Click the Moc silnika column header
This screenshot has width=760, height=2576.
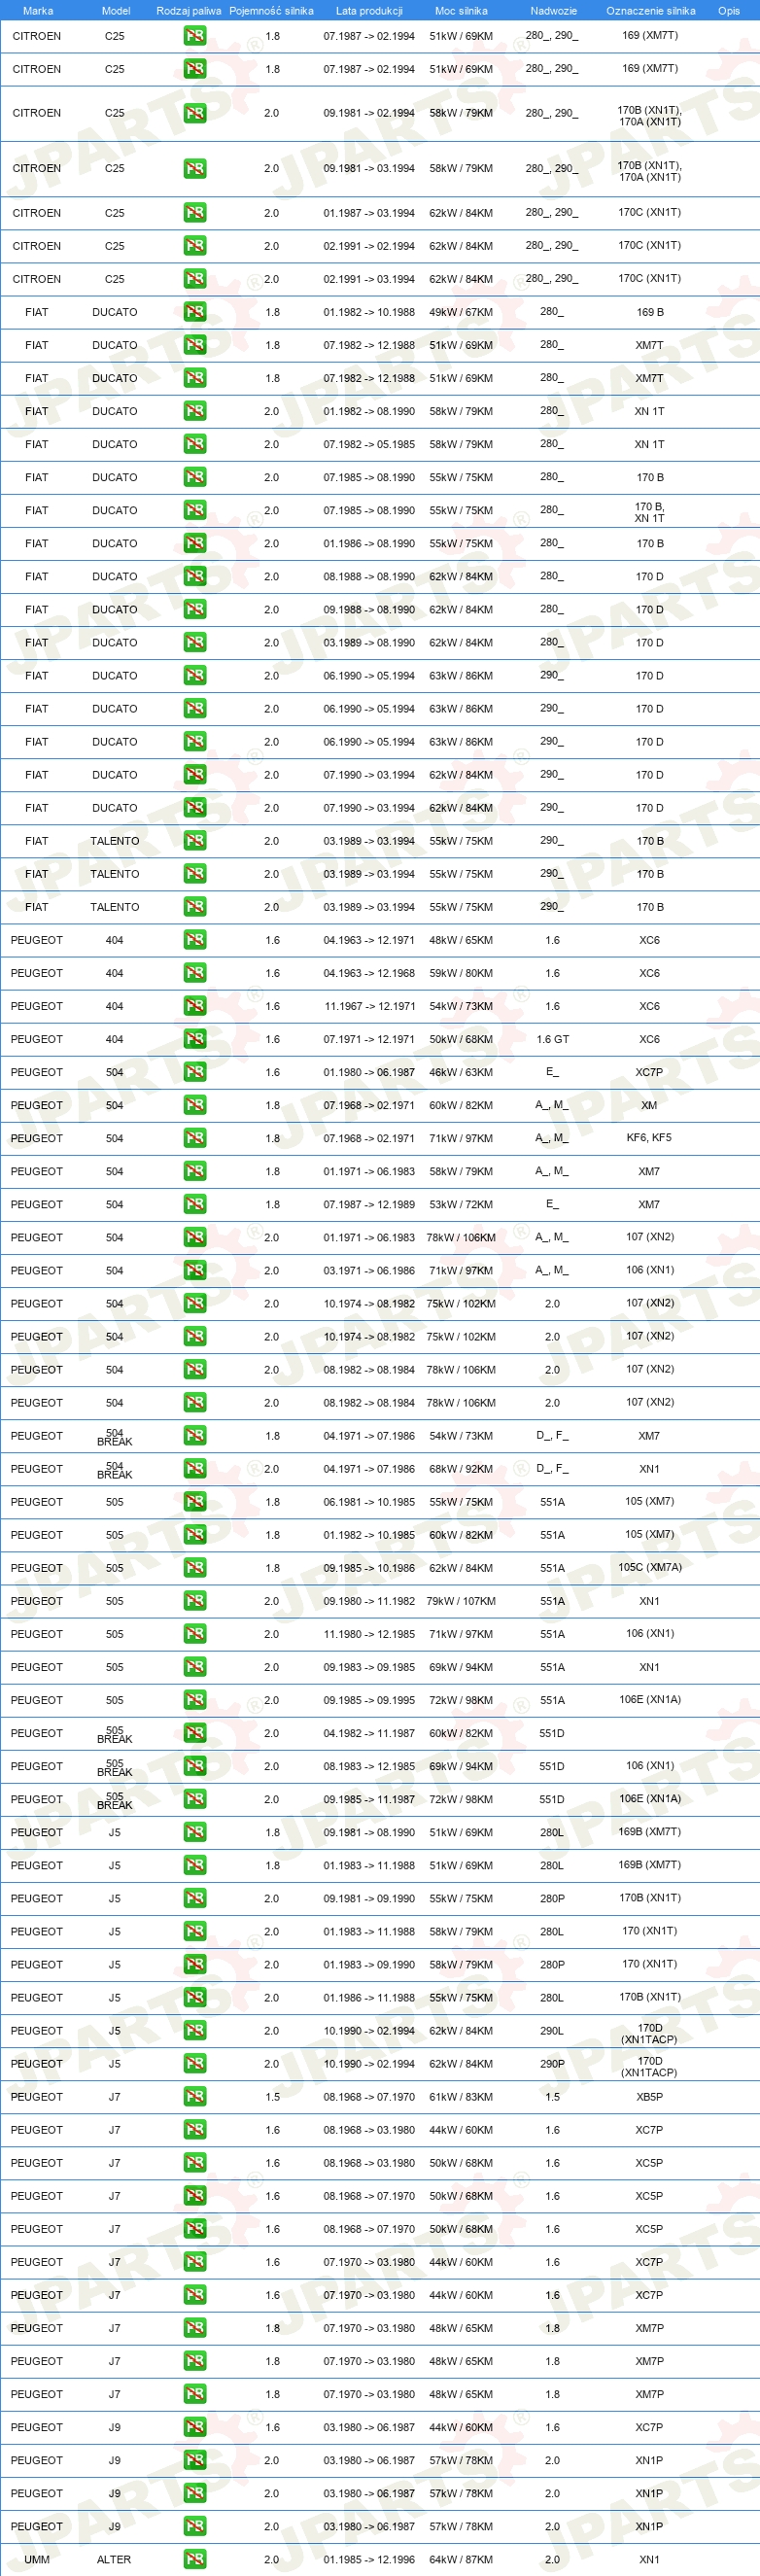click(x=461, y=11)
